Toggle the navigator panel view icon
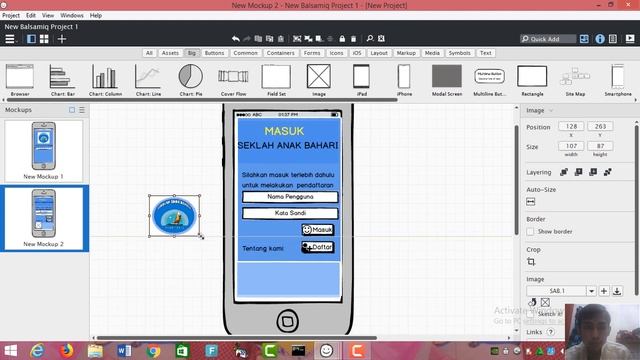 (31, 39)
